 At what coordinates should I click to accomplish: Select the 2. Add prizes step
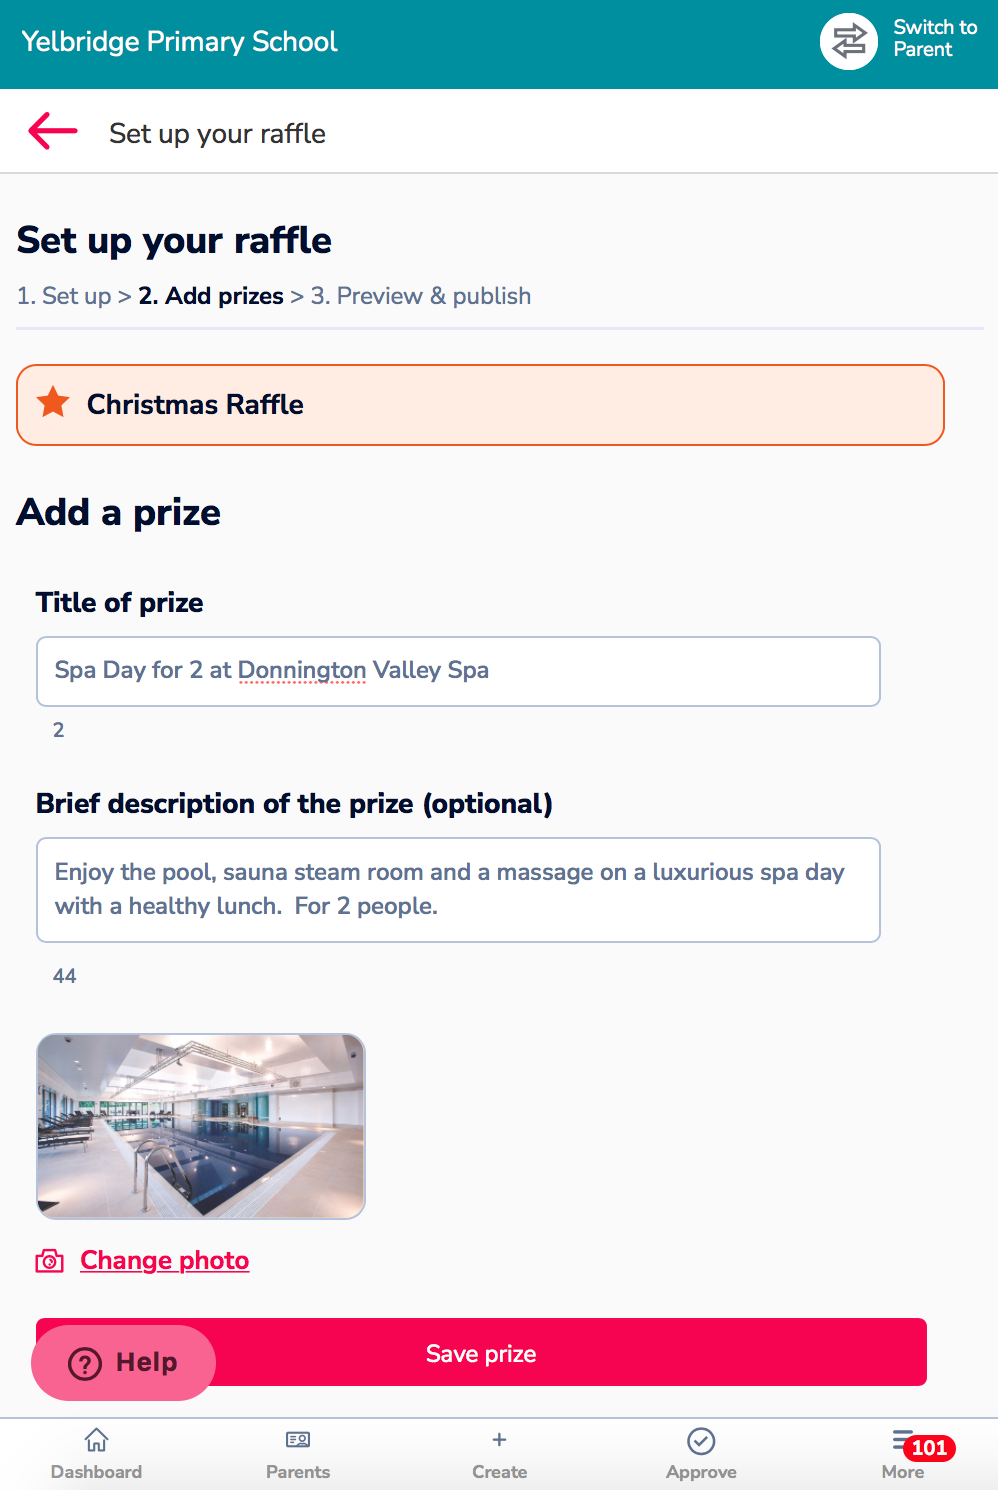coord(211,296)
